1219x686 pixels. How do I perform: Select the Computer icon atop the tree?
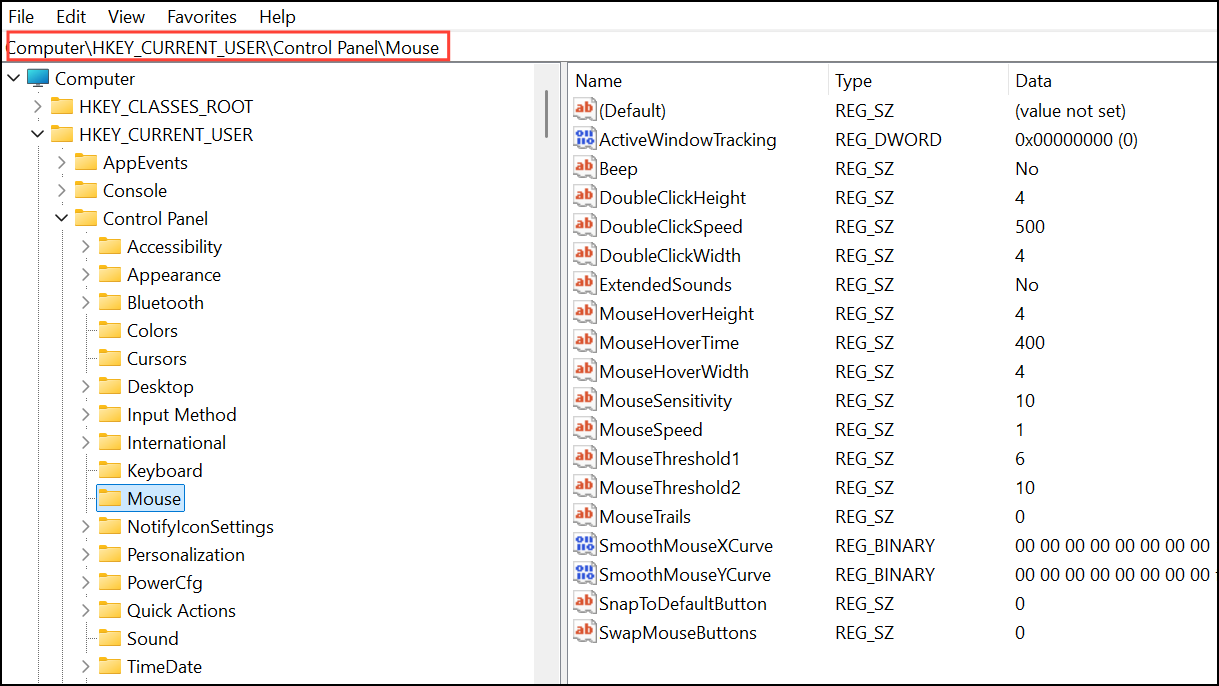(x=37, y=78)
